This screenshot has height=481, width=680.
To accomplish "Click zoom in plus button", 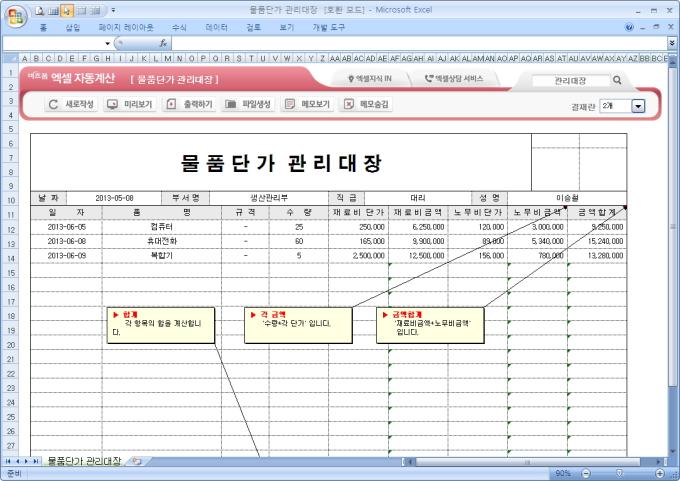I will coord(660,473).
